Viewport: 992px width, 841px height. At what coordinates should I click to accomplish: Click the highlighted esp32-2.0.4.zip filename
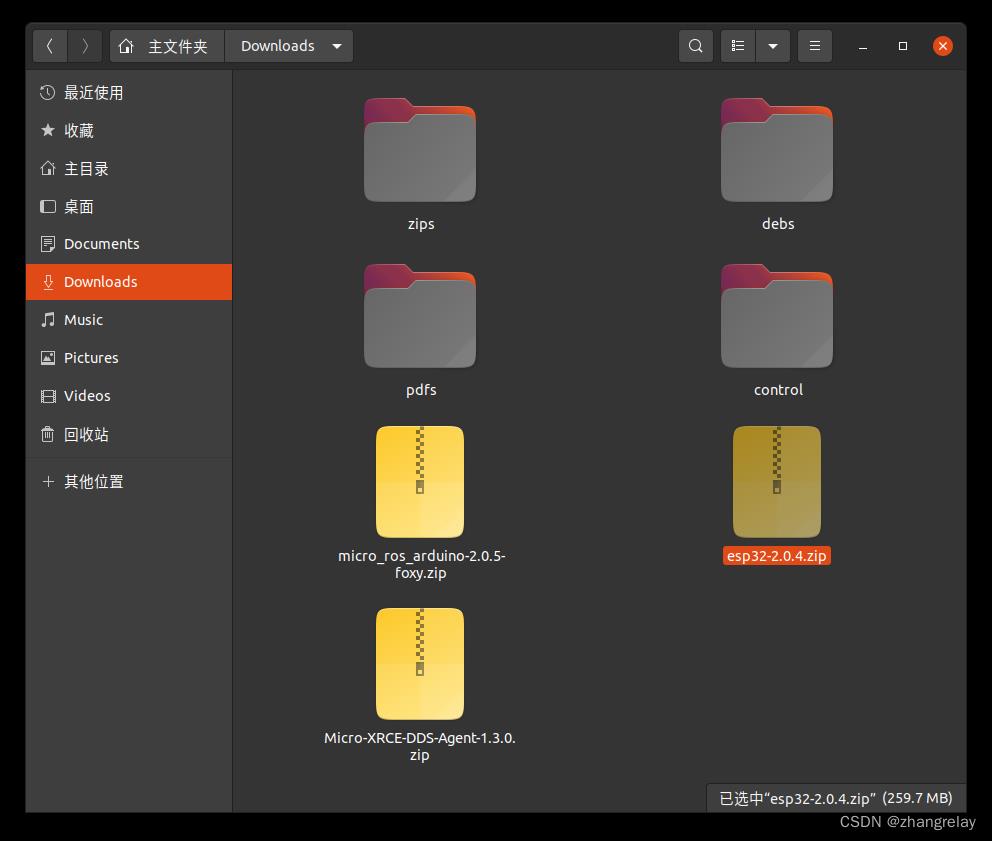776,556
